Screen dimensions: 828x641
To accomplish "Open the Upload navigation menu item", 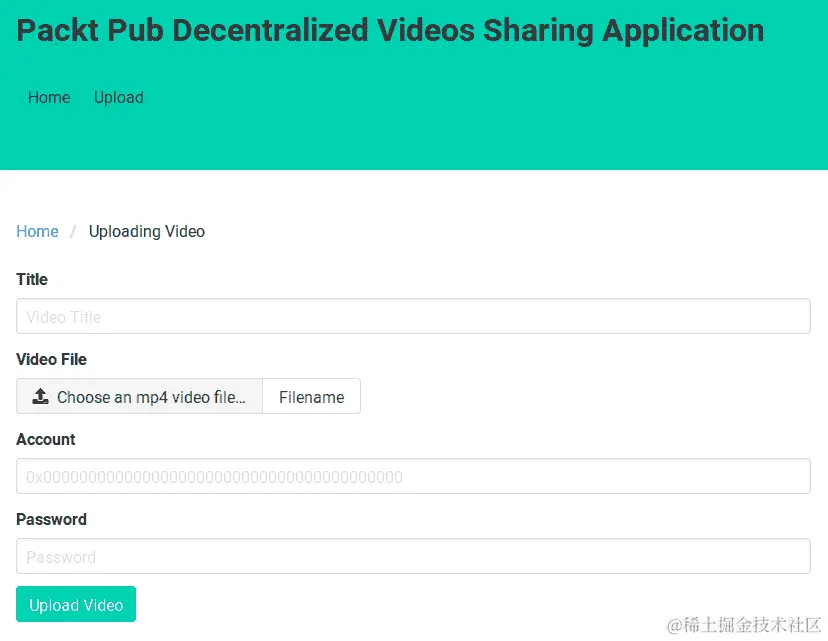I will 119,98.
